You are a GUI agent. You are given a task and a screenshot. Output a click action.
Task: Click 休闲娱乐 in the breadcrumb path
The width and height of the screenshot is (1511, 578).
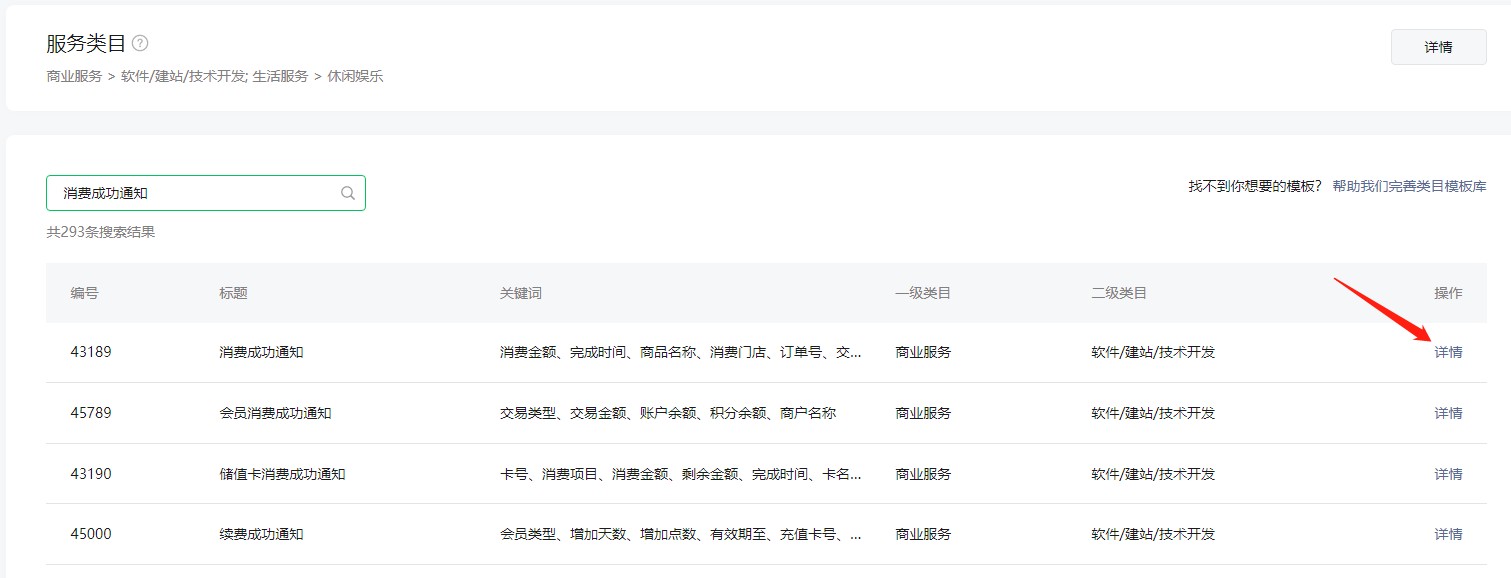click(353, 75)
